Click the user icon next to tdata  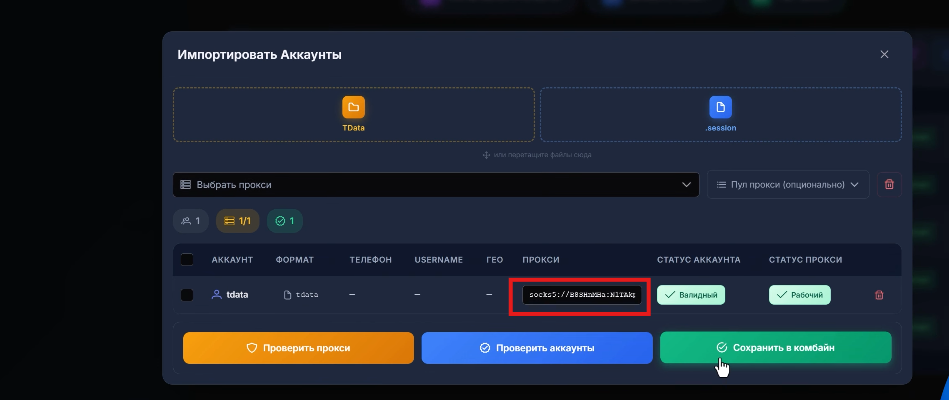[x=217, y=295]
